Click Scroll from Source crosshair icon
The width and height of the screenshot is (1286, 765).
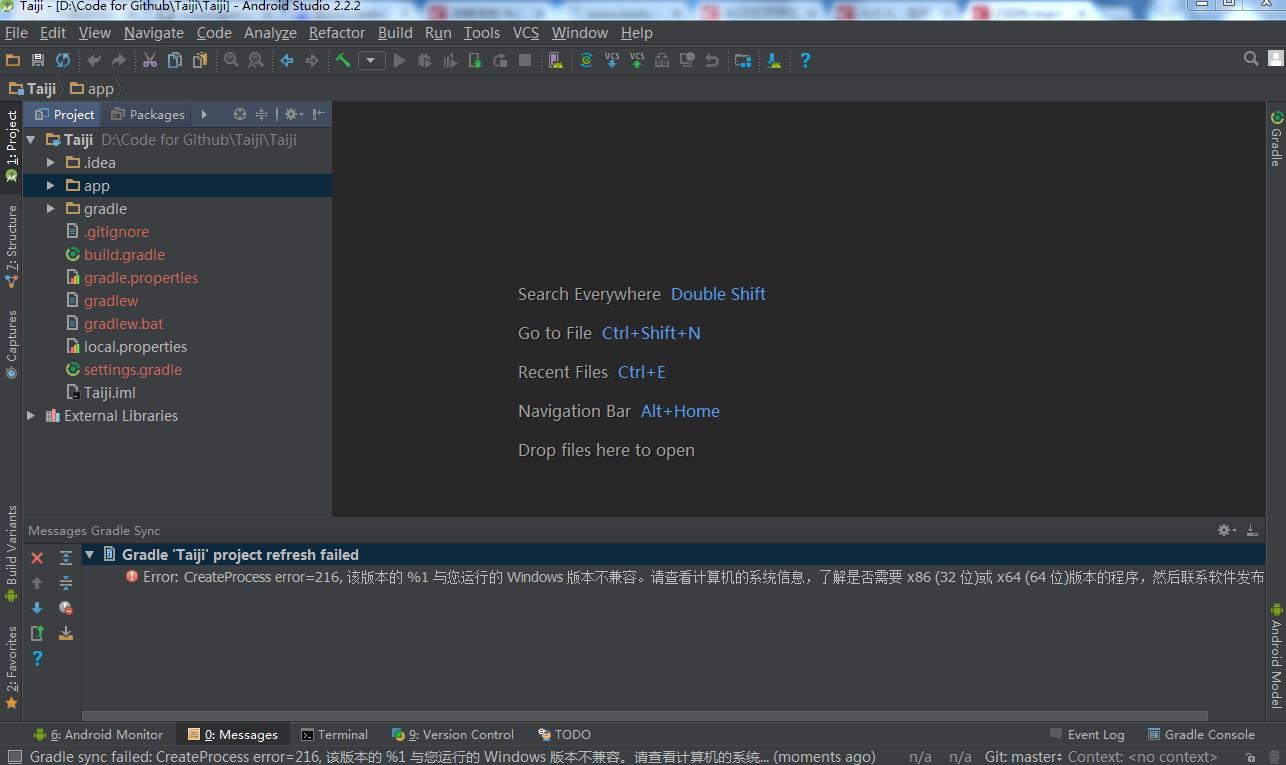click(x=240, y=114)
